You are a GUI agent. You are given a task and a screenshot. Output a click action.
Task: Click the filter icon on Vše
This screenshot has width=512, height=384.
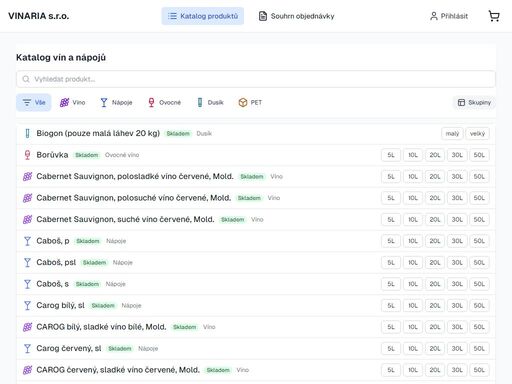(27, 102)
